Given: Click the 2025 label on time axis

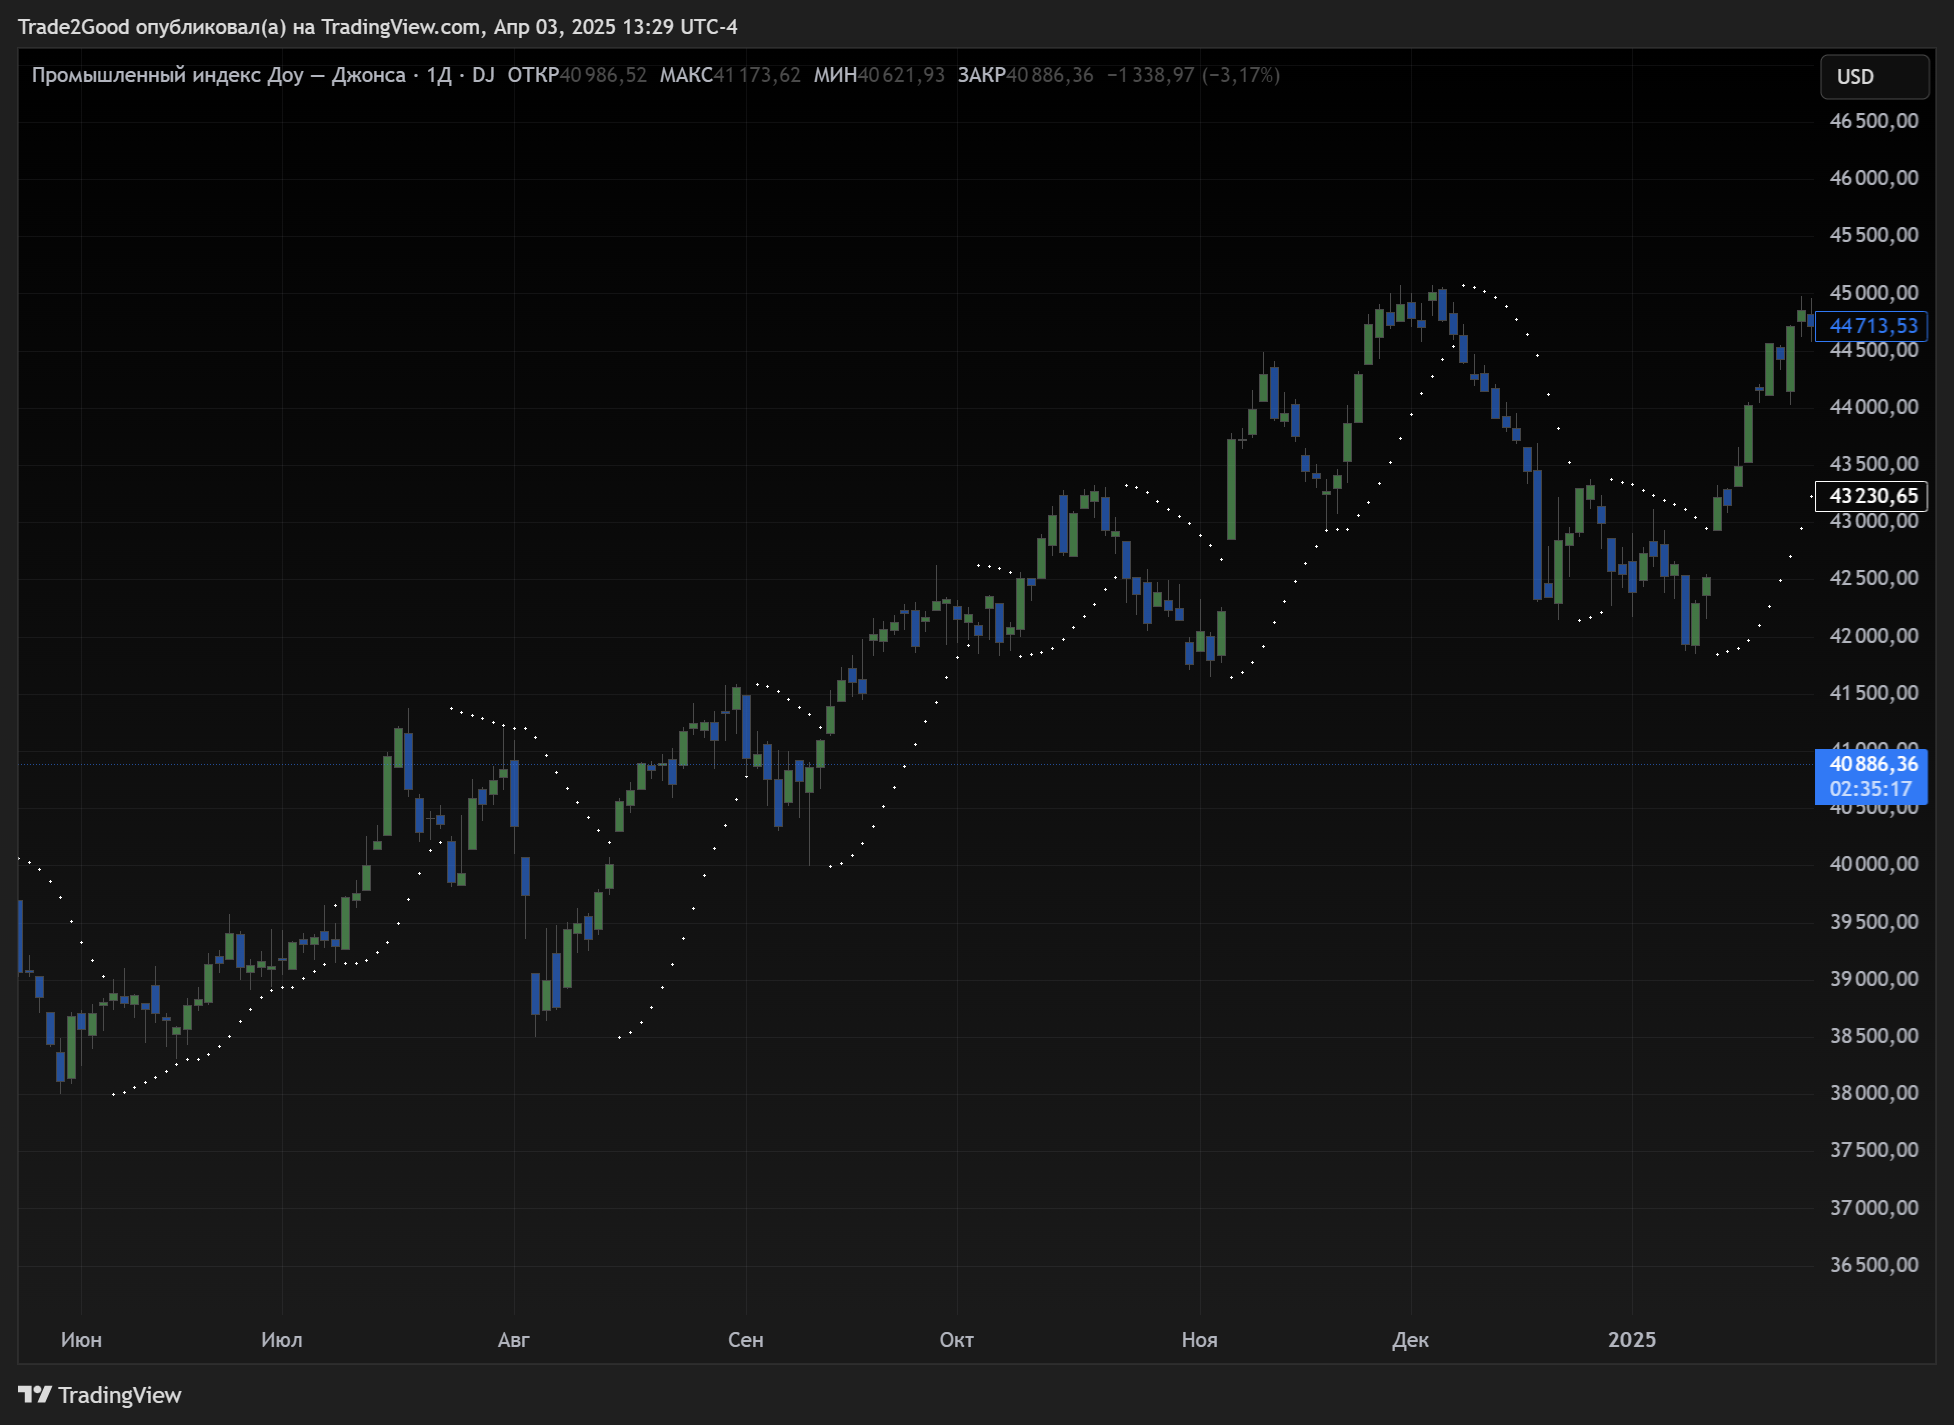Looking at the screenshot, I should (x=1631, y=1340).
